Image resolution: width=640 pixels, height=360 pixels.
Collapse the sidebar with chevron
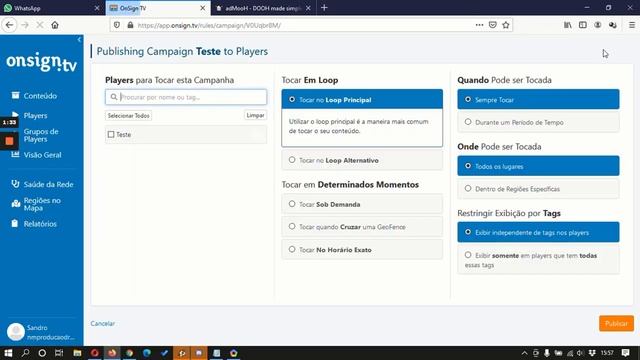[79, 40]
